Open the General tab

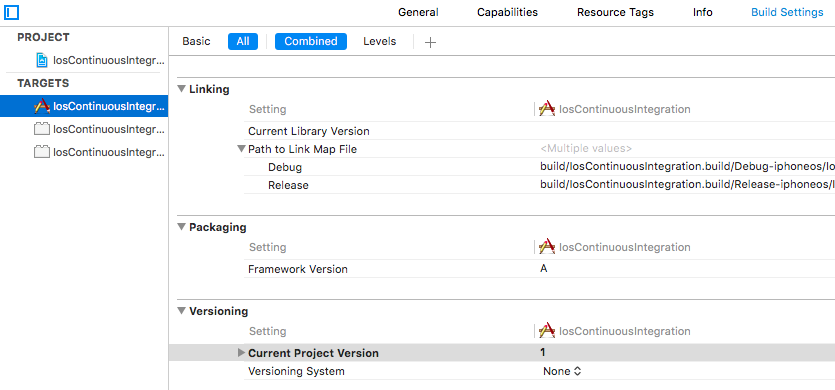coord(418,12)
